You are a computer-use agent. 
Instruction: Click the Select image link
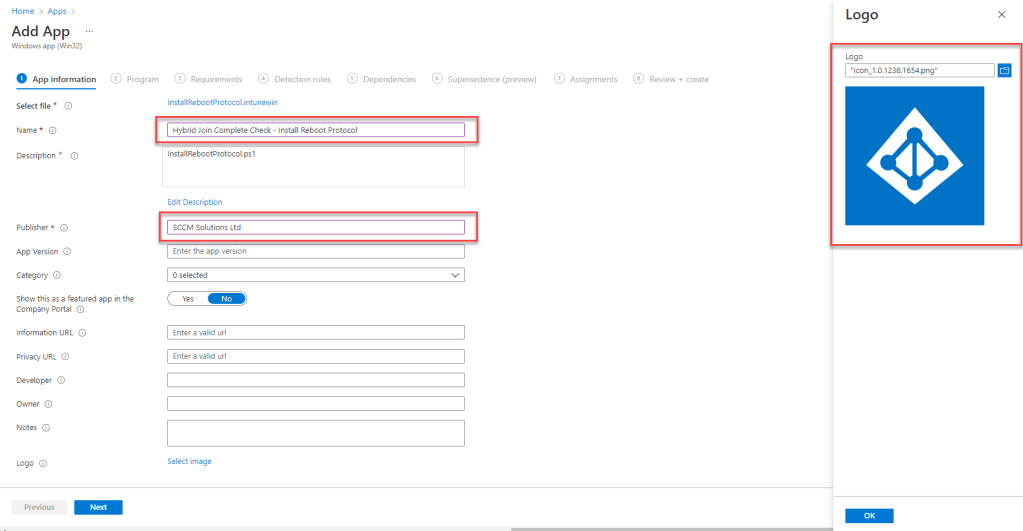coord(189,461)
